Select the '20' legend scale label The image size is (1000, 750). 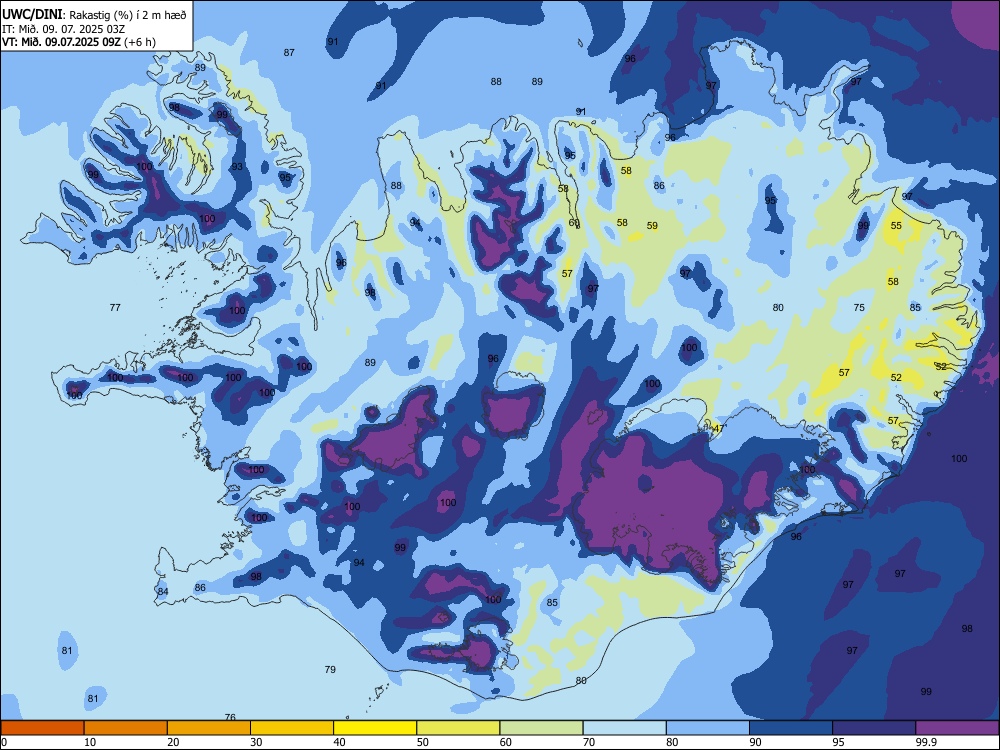pos(173,742)
